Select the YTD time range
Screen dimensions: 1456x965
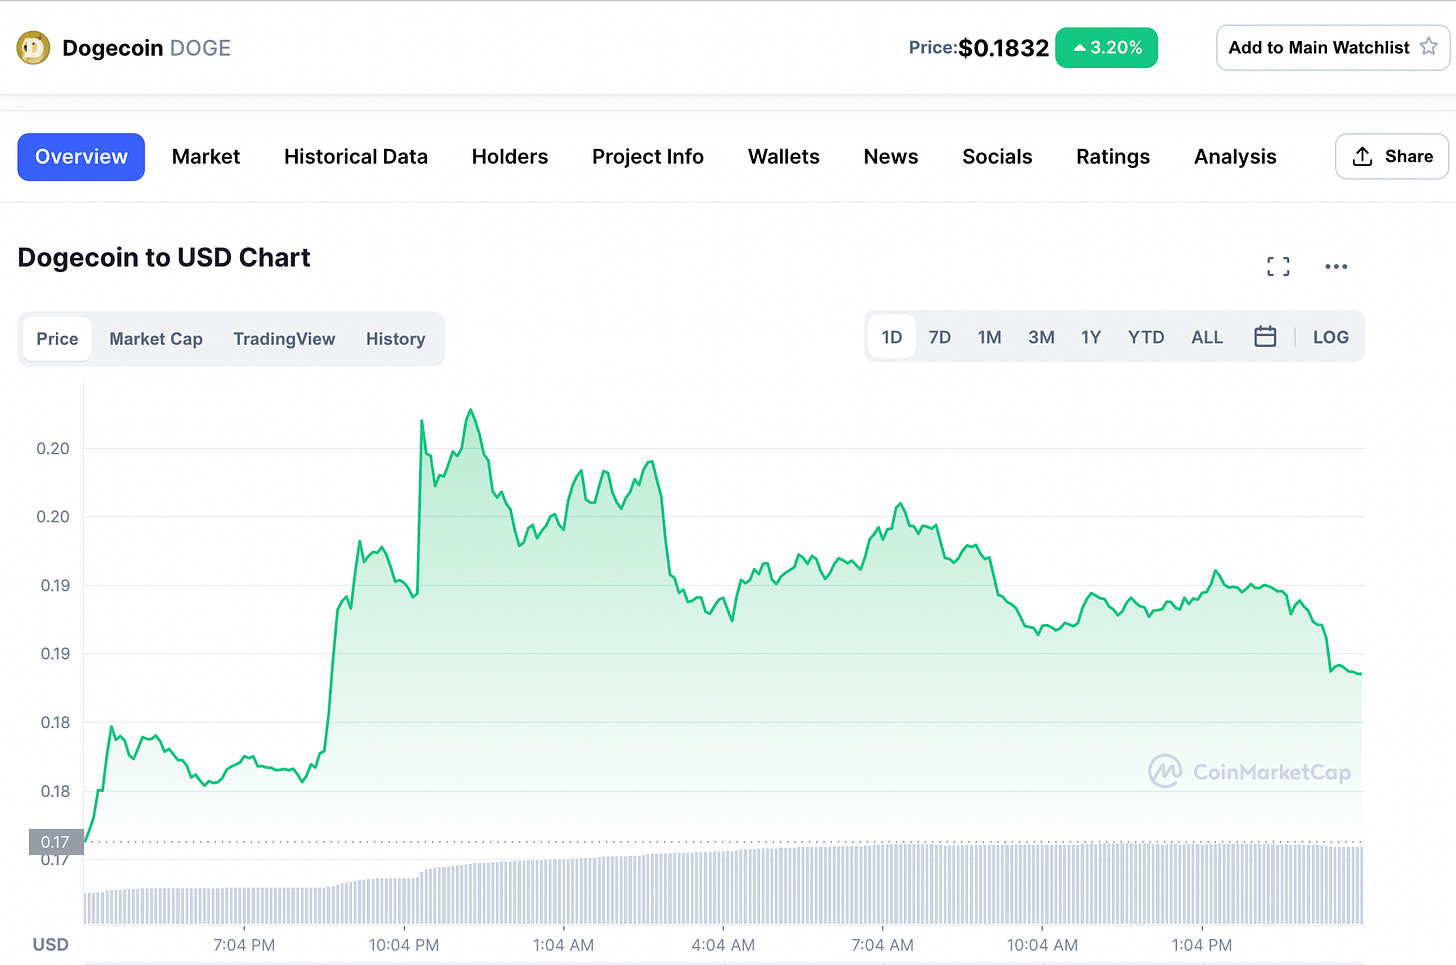click(x=1146, y=337)
